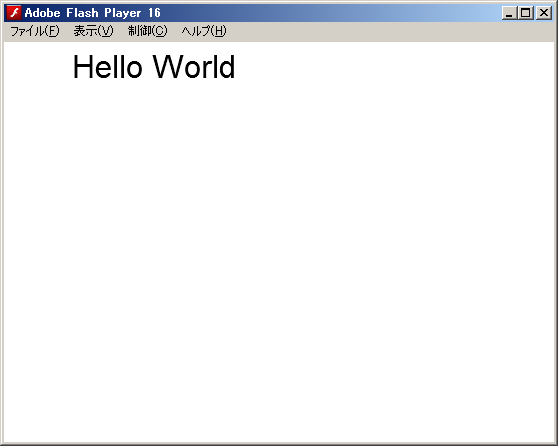Click the "Player" word in the title bar

pyautogui.click(x=122, y=14)
